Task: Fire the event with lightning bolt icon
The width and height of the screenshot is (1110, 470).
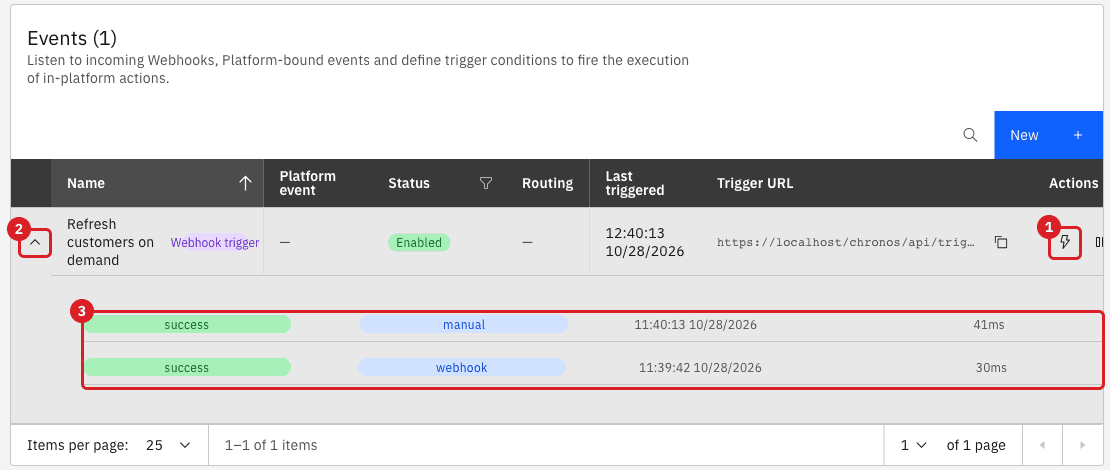Action: (x=1065, y=243)
